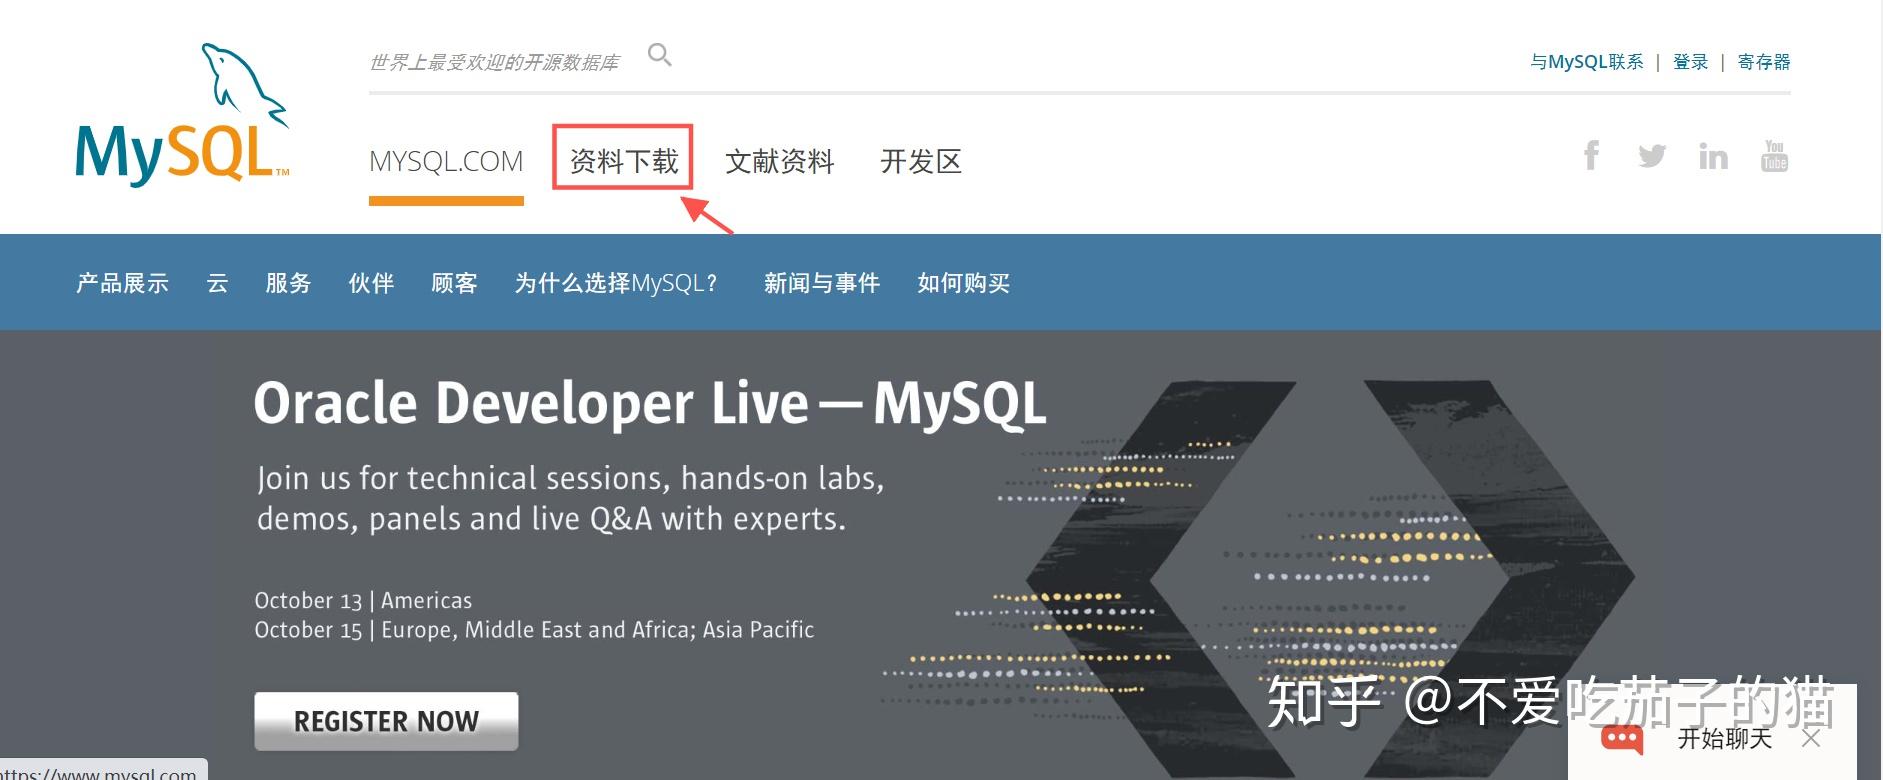
Task: Open the 新闻与事件 menu item
Action: [x=822, y=283]
